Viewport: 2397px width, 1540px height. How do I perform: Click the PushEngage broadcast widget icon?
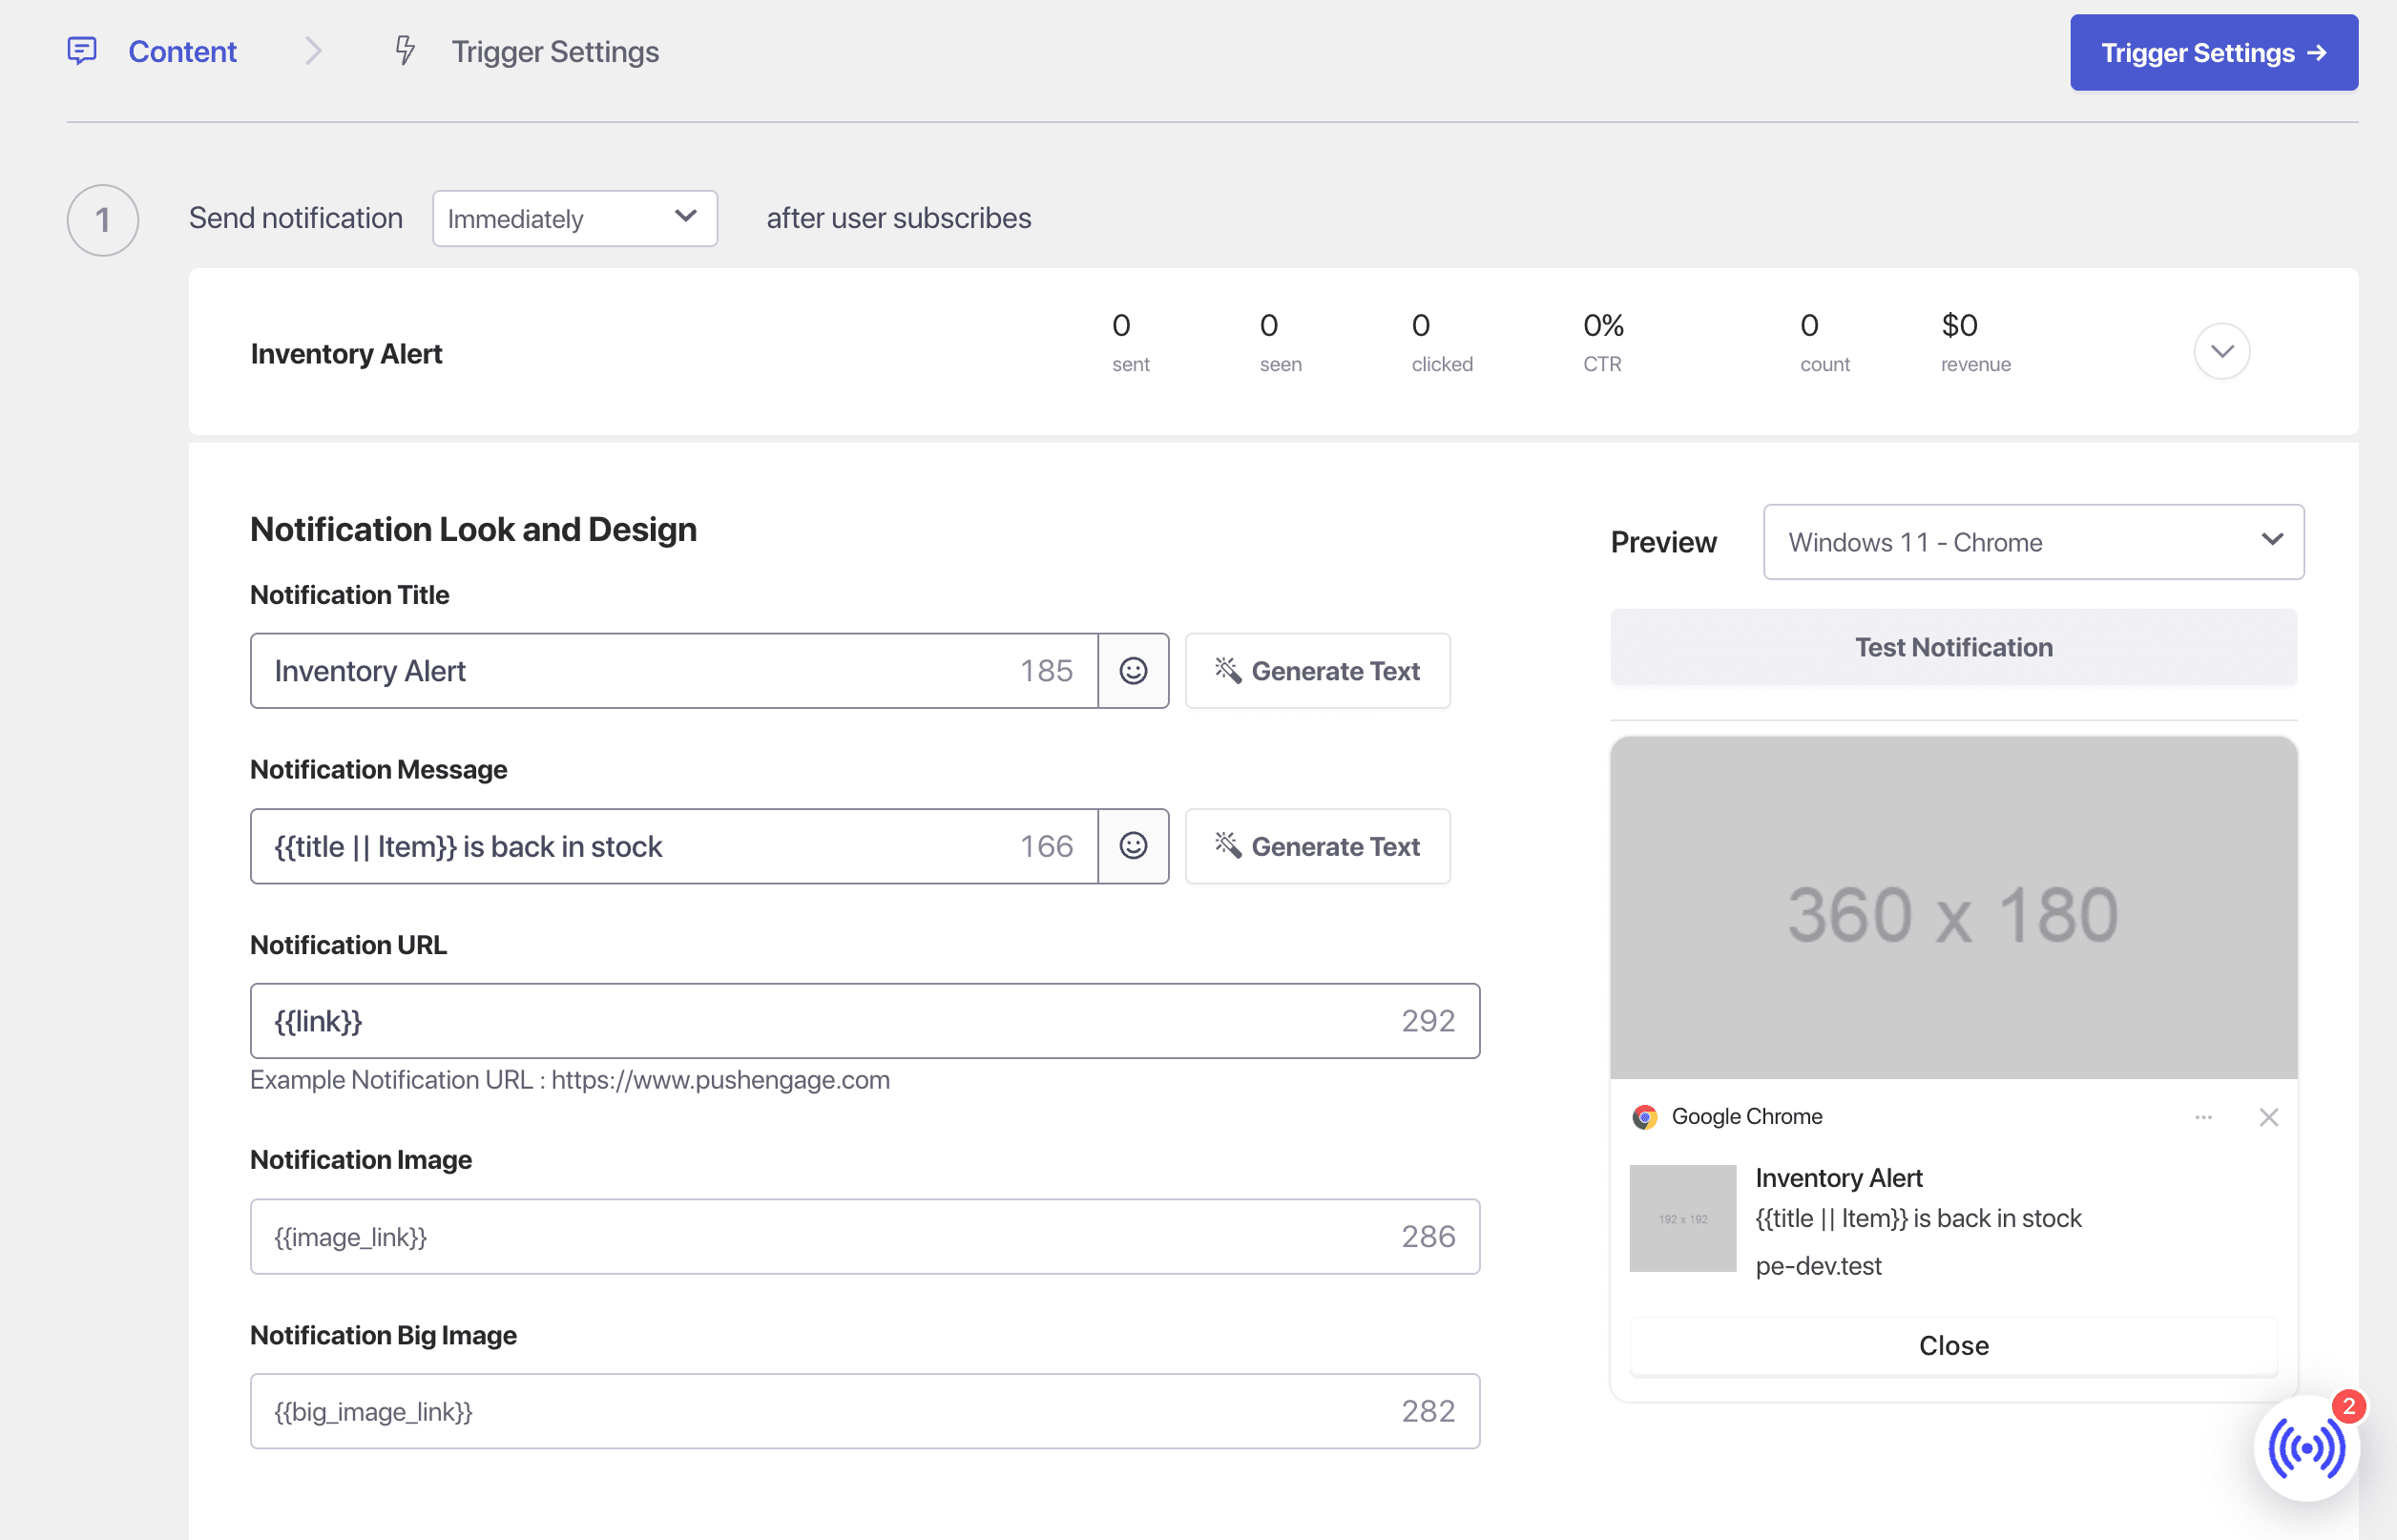(x=2305, y=1447)
